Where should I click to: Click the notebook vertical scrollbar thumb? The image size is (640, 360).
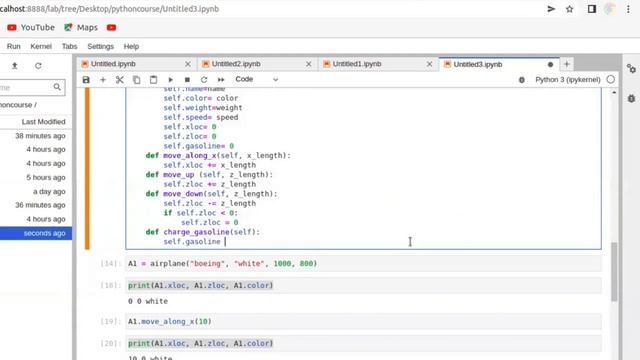614,272
